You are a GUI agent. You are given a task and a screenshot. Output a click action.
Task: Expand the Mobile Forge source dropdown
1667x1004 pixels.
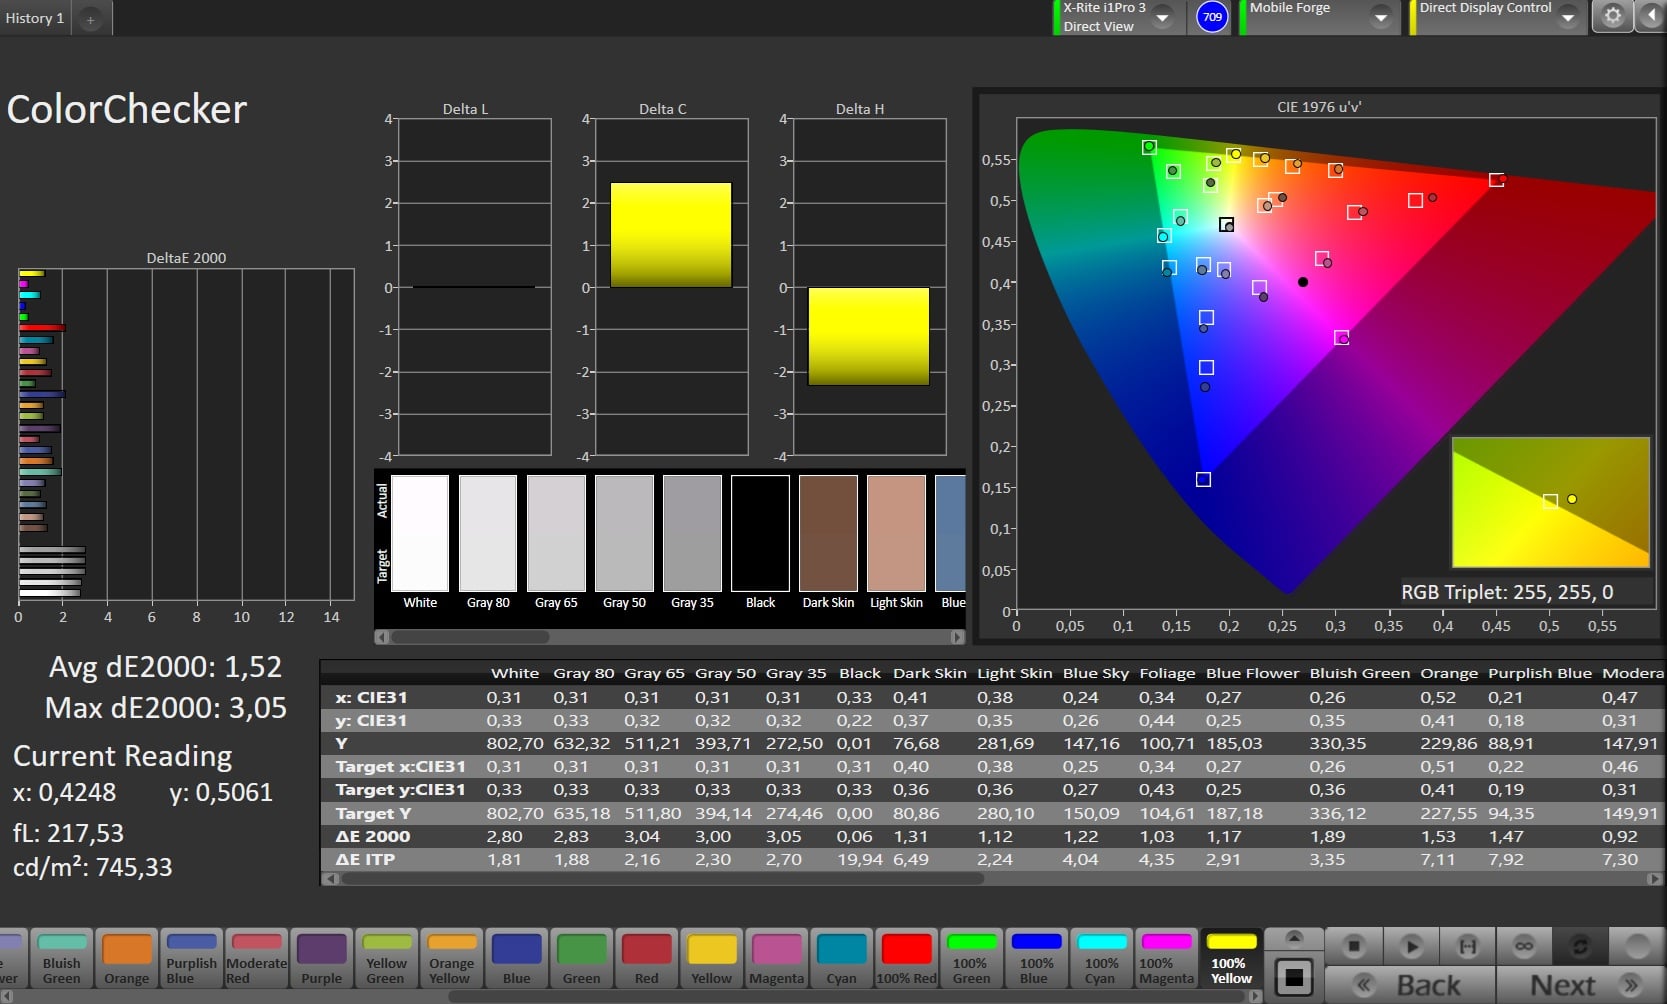pyautogui.click(x=1380, y=17)
